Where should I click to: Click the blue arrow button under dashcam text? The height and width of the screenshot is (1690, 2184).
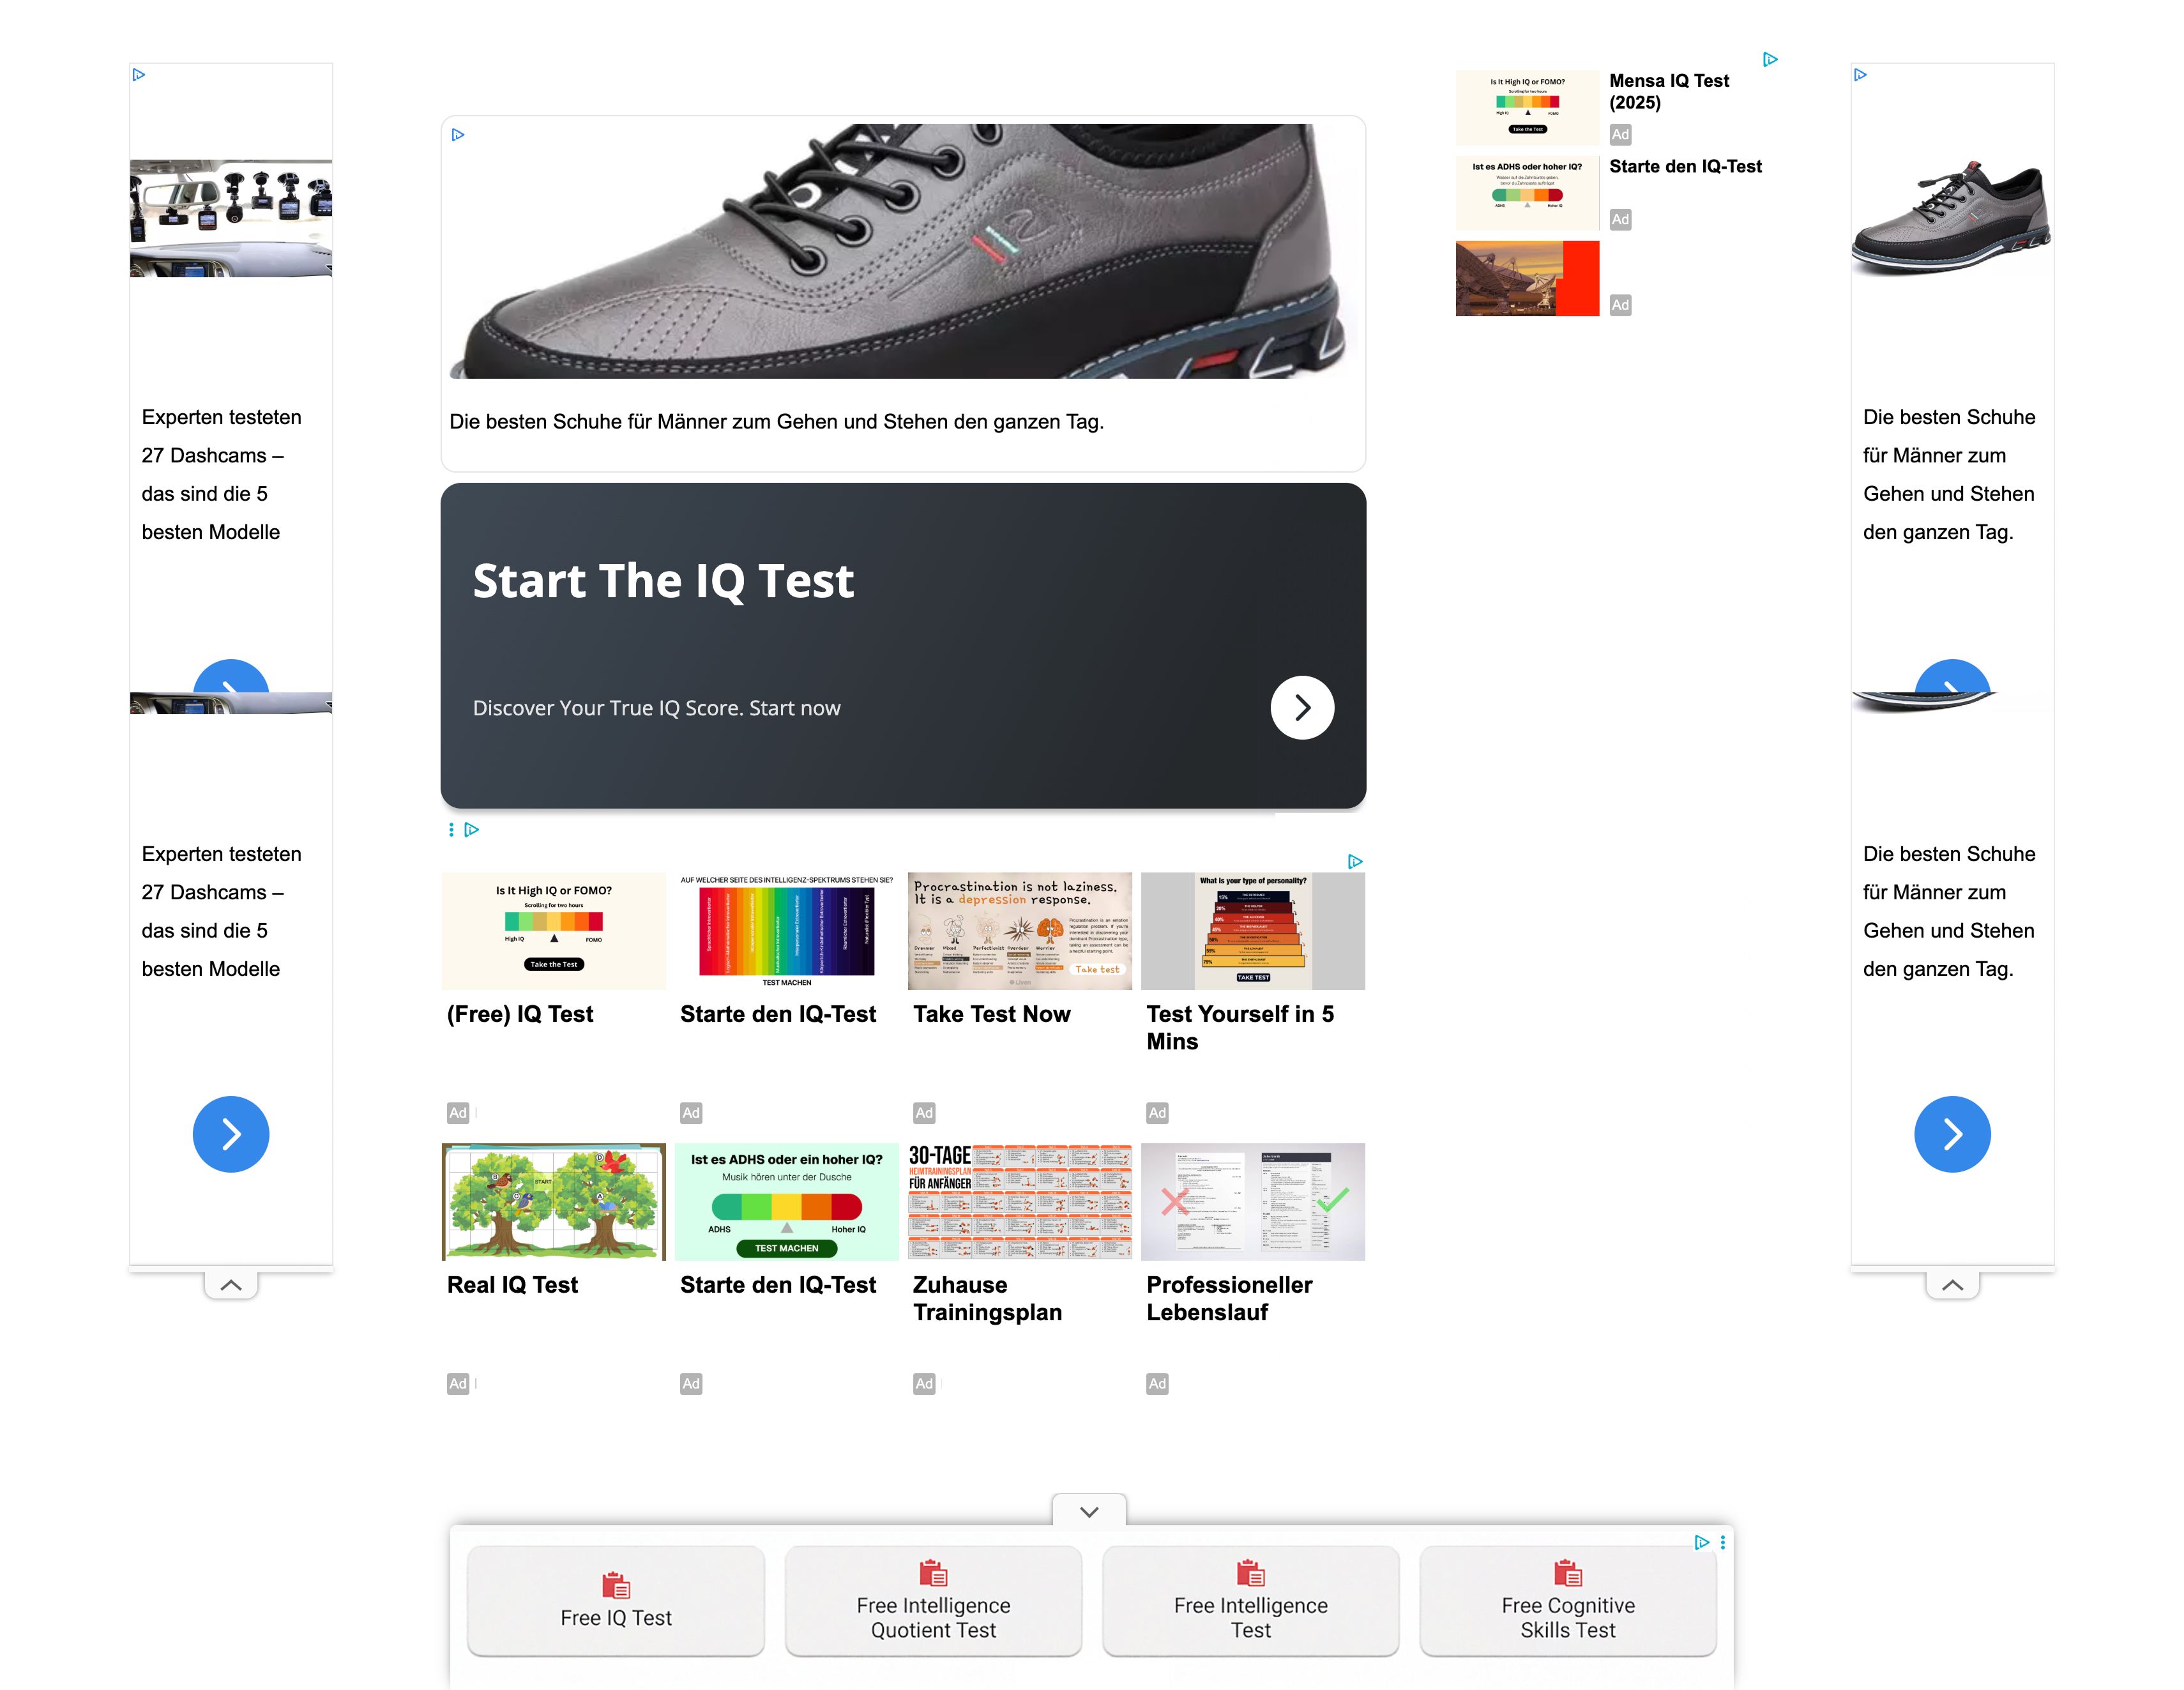coord(231,1134)
